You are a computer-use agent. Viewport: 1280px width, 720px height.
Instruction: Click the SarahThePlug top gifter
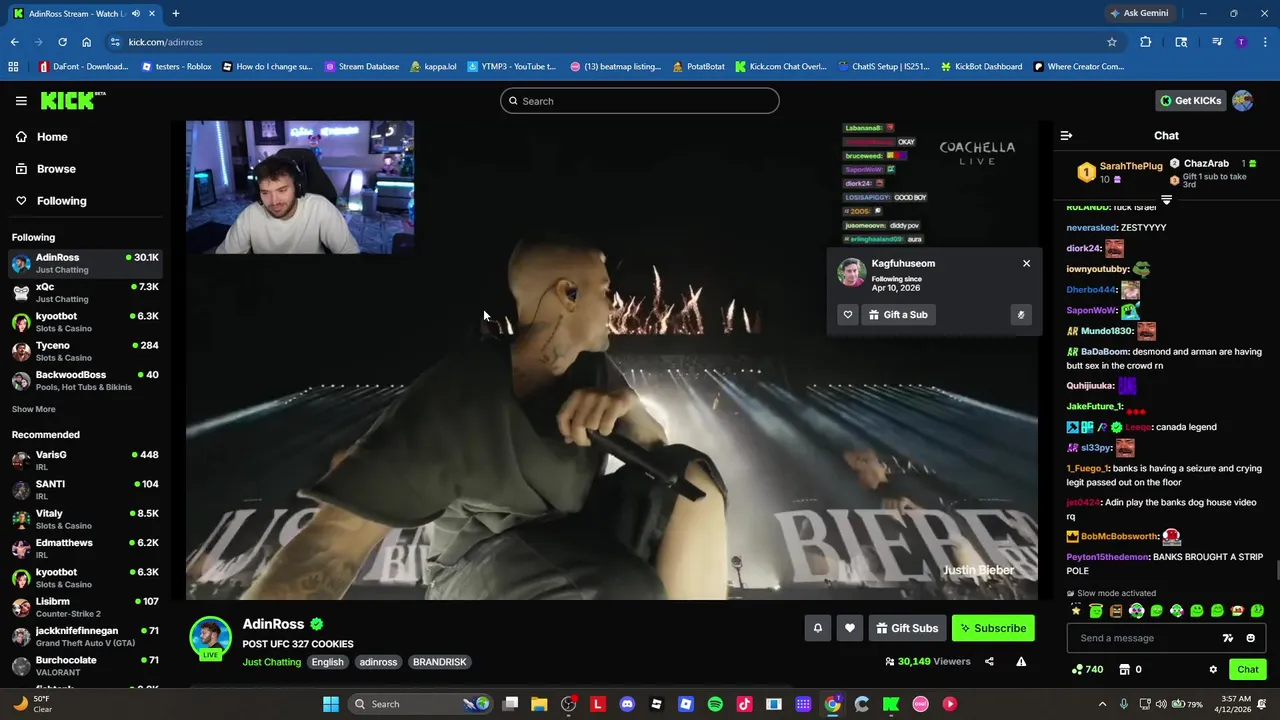(1118, 172)
